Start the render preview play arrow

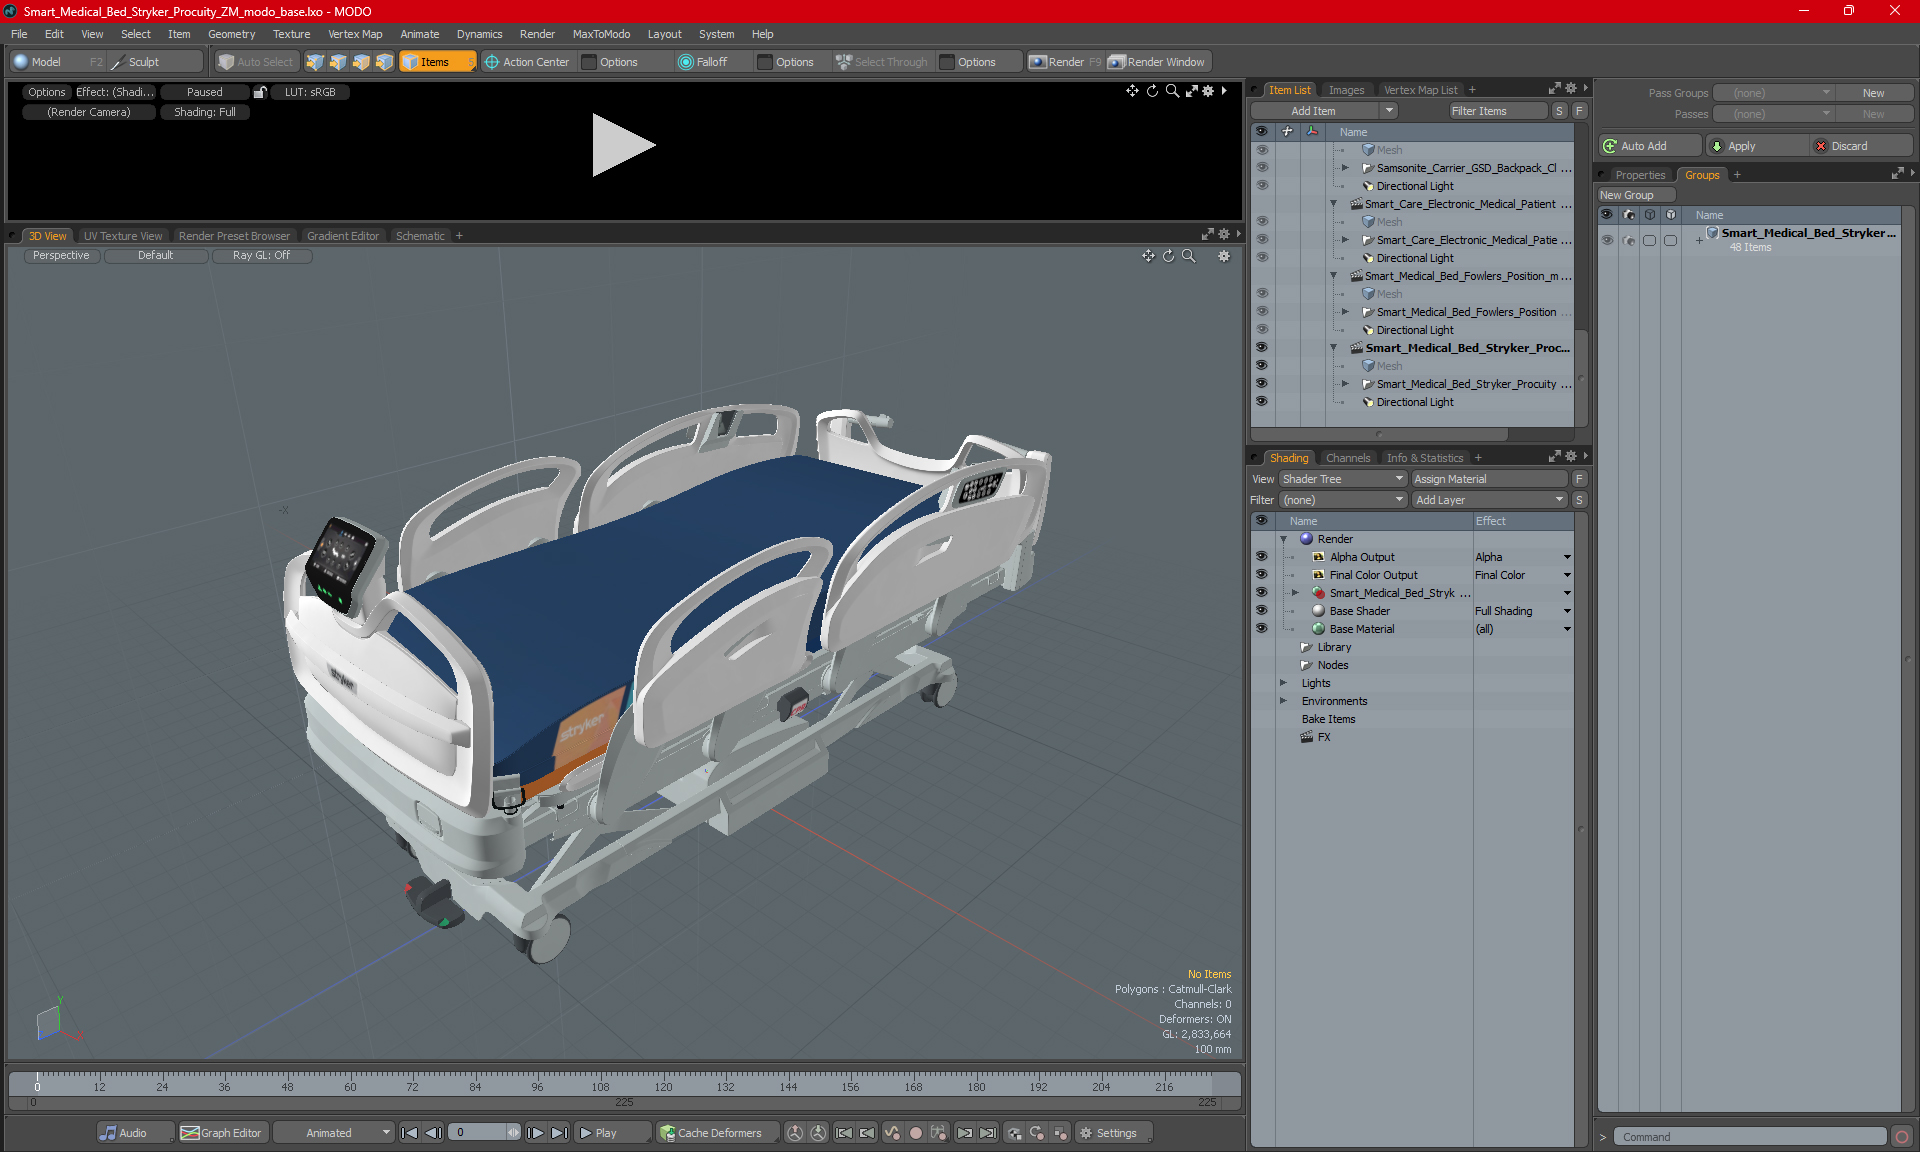(x=622, y=145)
